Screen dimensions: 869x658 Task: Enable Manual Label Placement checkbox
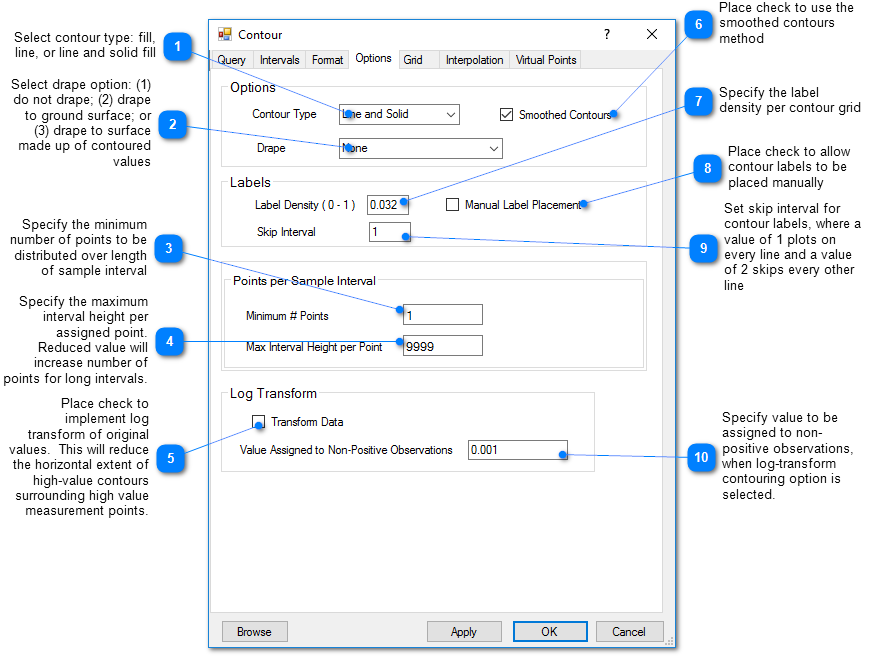click(452, 205)
